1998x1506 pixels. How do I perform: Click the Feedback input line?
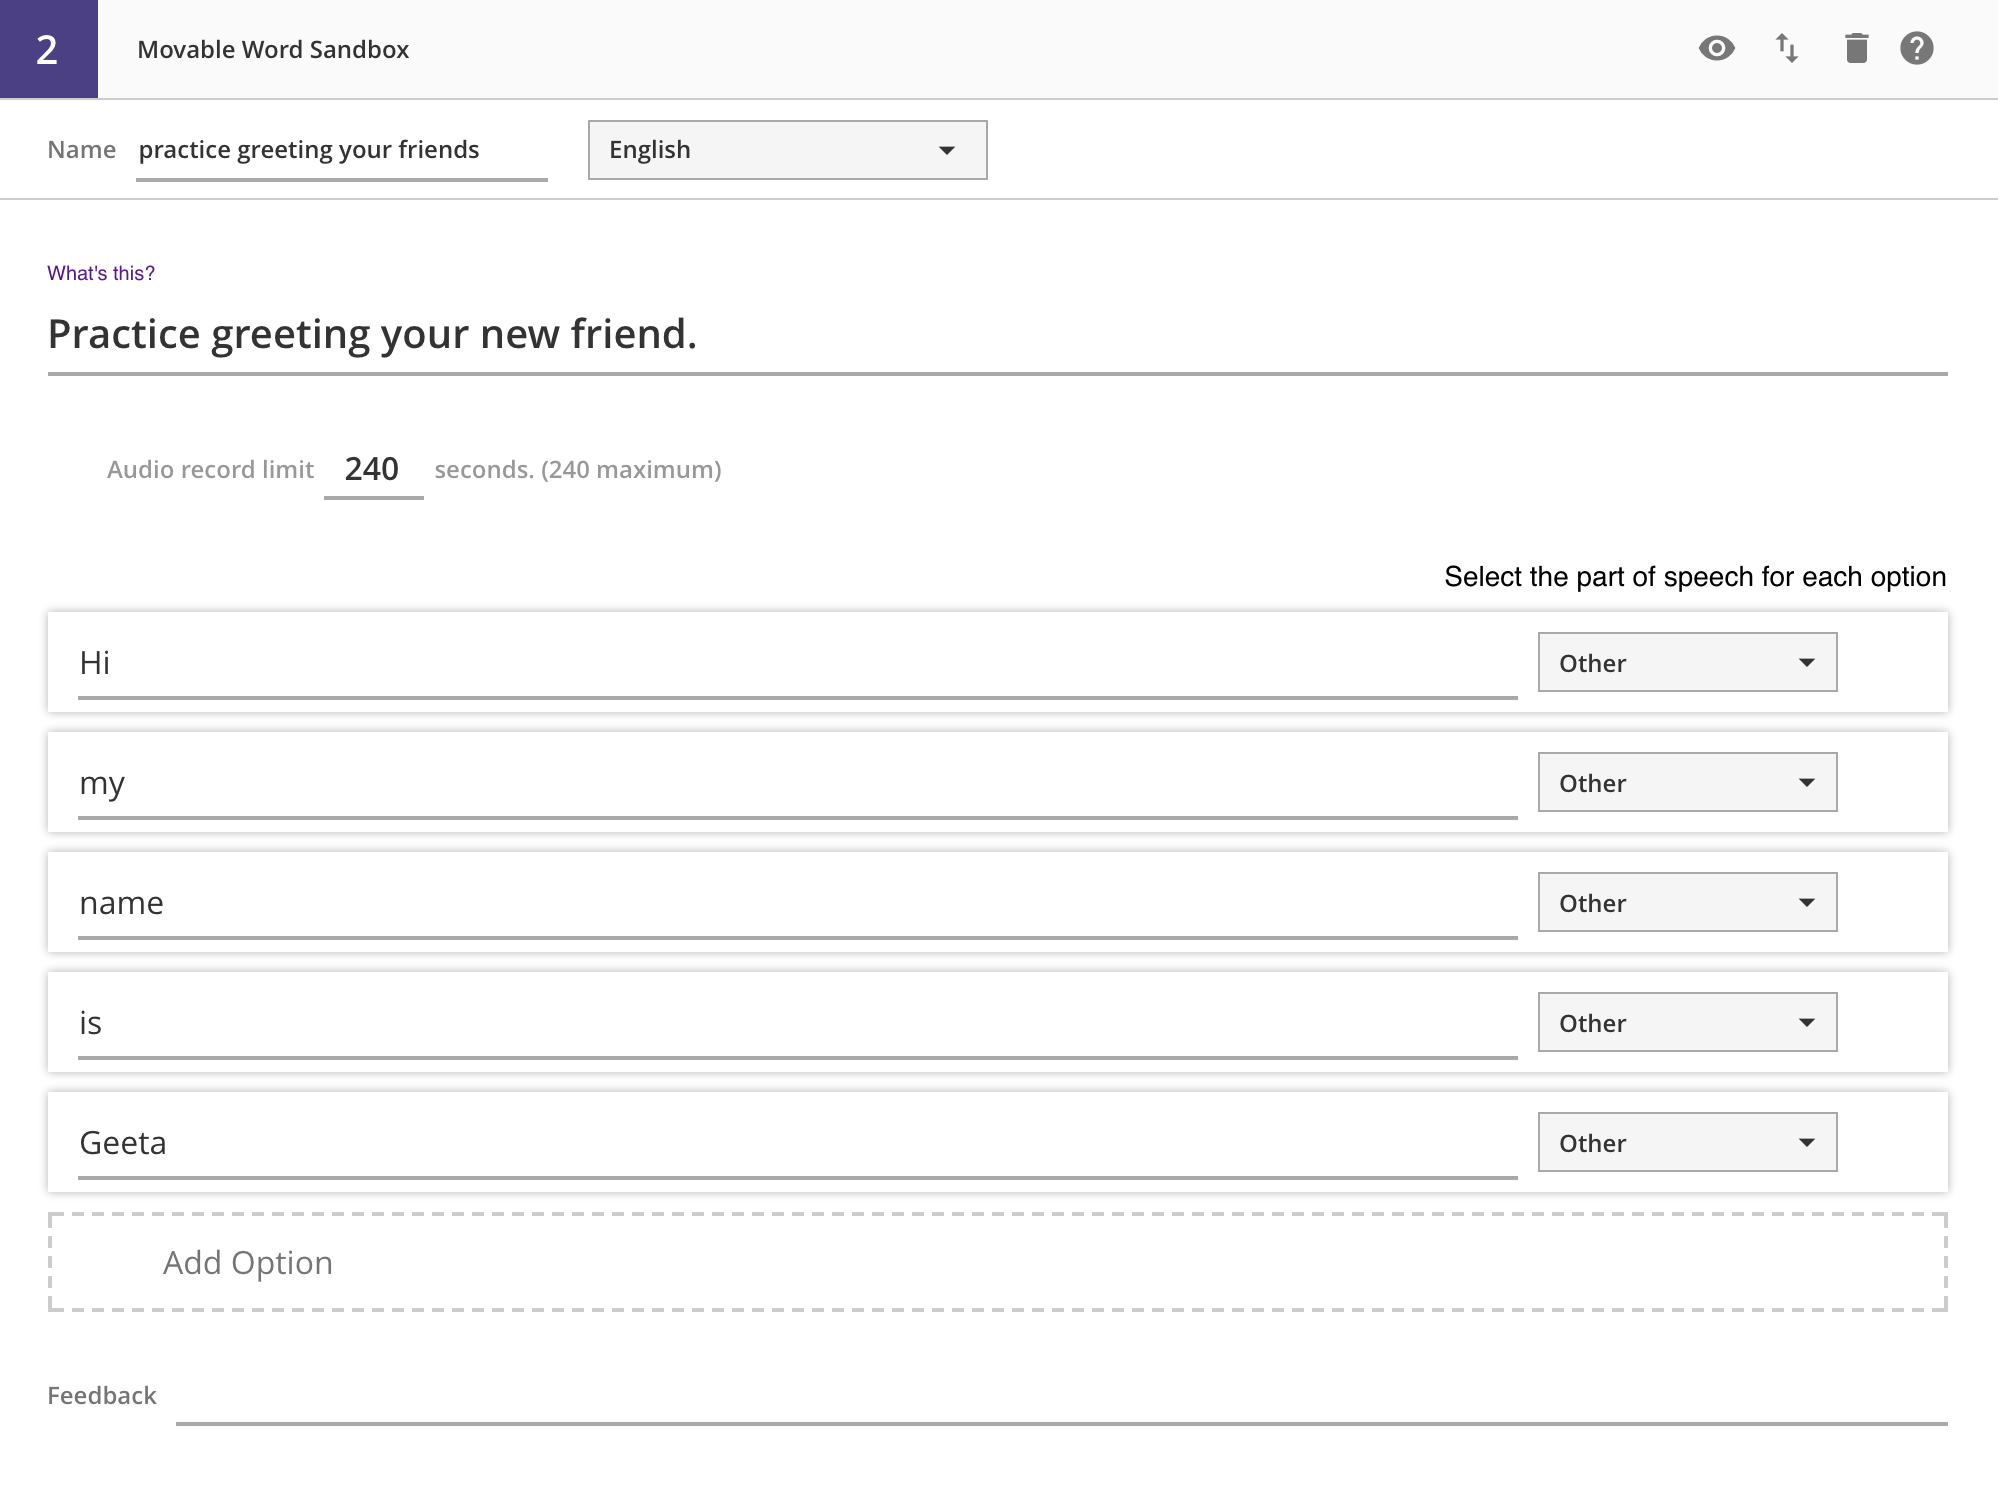[1060, 1400]
